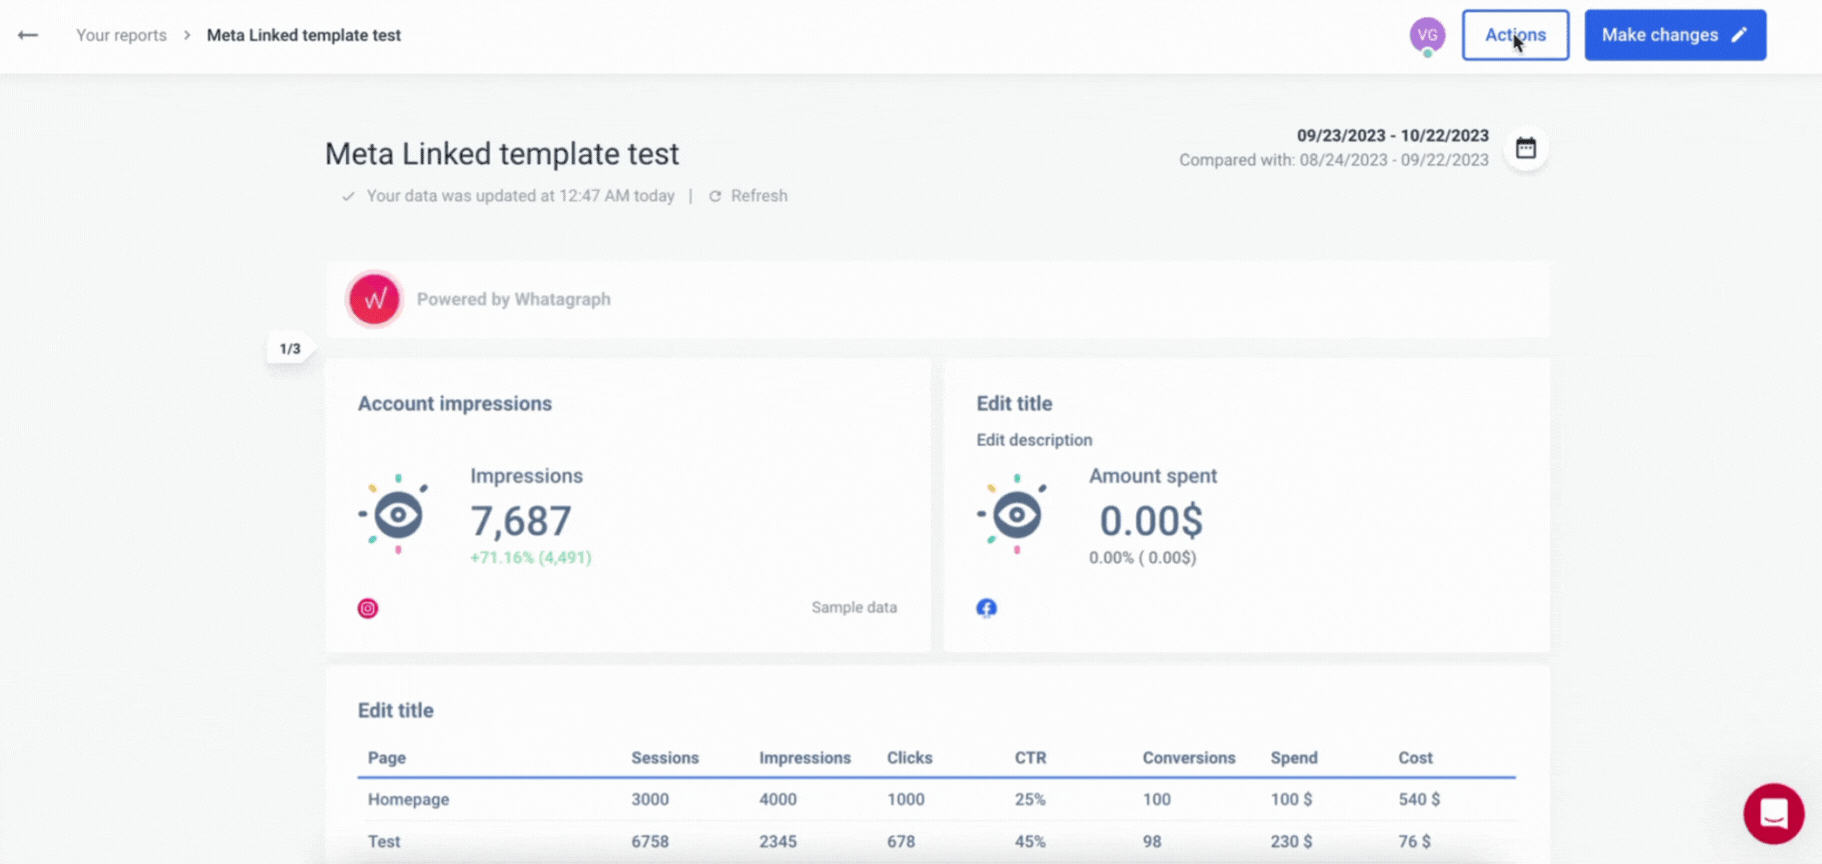
Task: Click the pencil icon in Make changes
Action: pos(1739,35)
